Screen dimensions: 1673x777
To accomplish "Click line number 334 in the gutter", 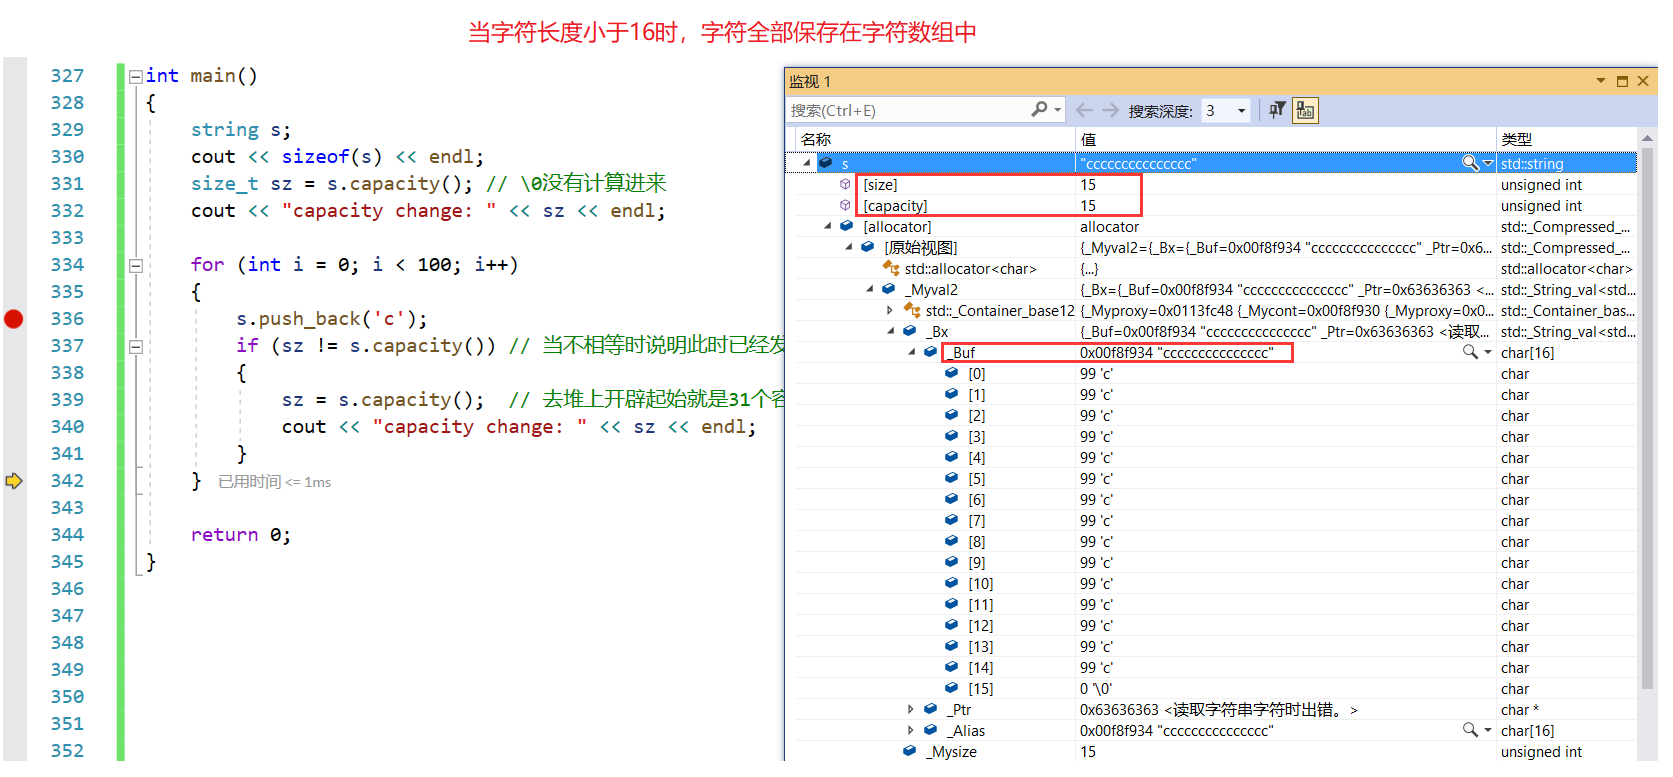I will [x=68, y=265].
